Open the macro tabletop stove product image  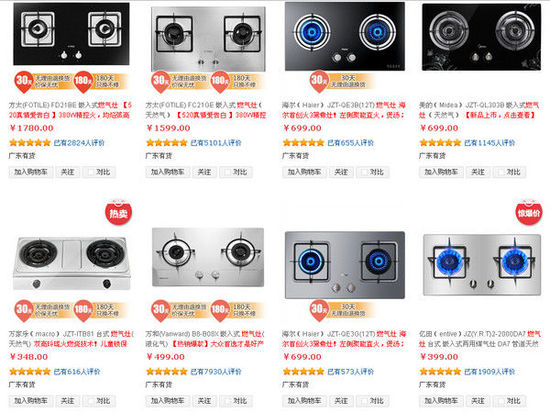pos(72,263)
